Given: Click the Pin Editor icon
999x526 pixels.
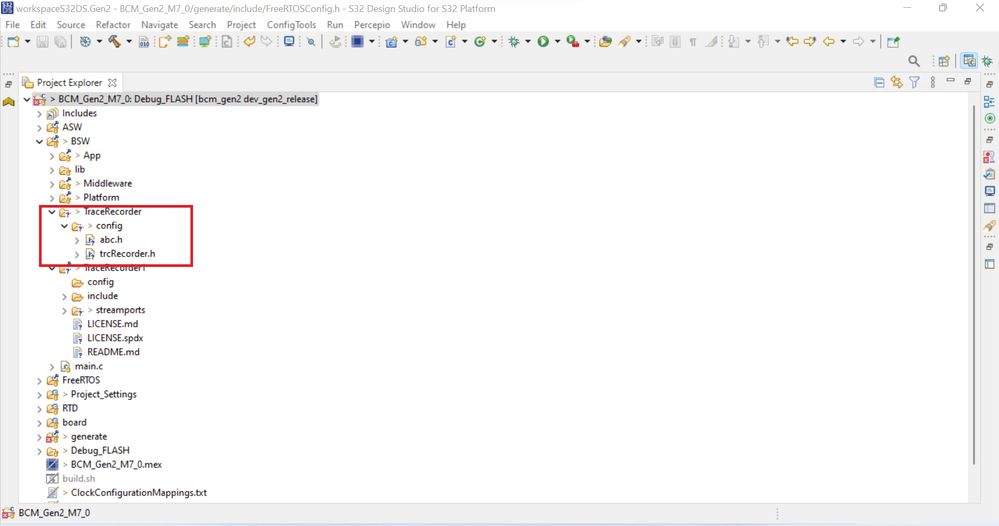Looking at the screenshot, I should point(893,42).
